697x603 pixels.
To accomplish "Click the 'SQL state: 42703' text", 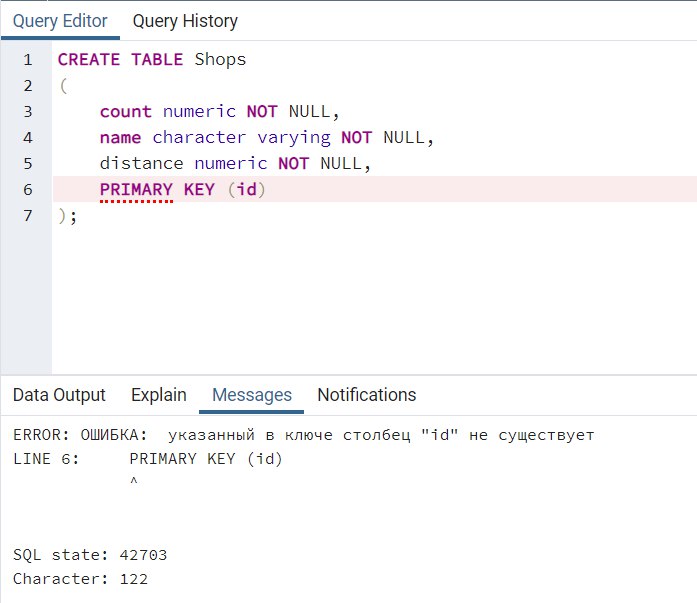I will click(90, 555).
